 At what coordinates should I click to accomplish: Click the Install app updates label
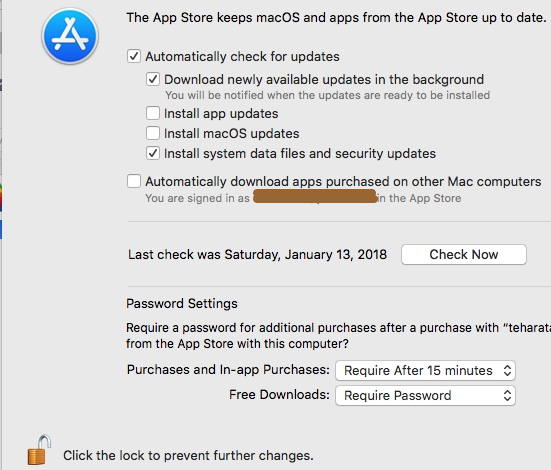pyautogui.click(x=221, y=114)
